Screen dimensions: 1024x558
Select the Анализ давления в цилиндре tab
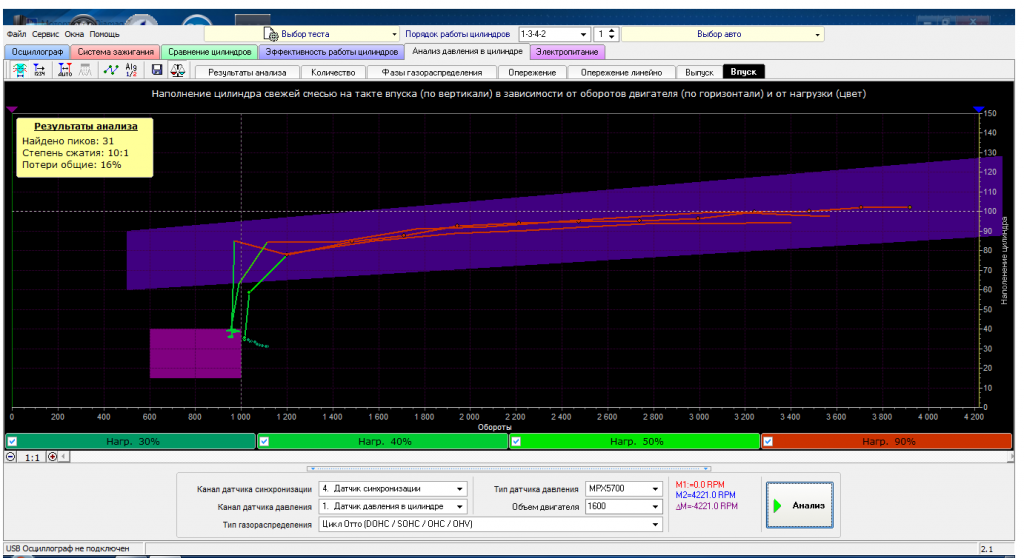467,51
